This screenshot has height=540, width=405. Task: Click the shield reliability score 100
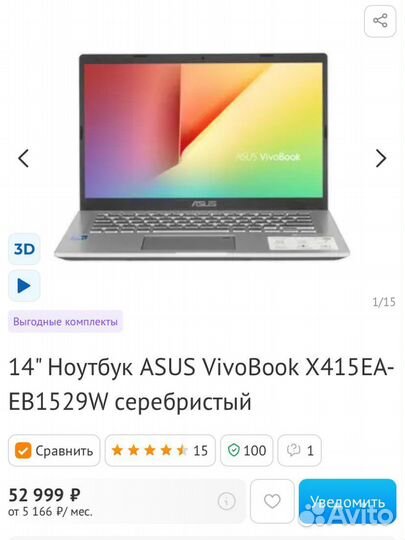247,450
